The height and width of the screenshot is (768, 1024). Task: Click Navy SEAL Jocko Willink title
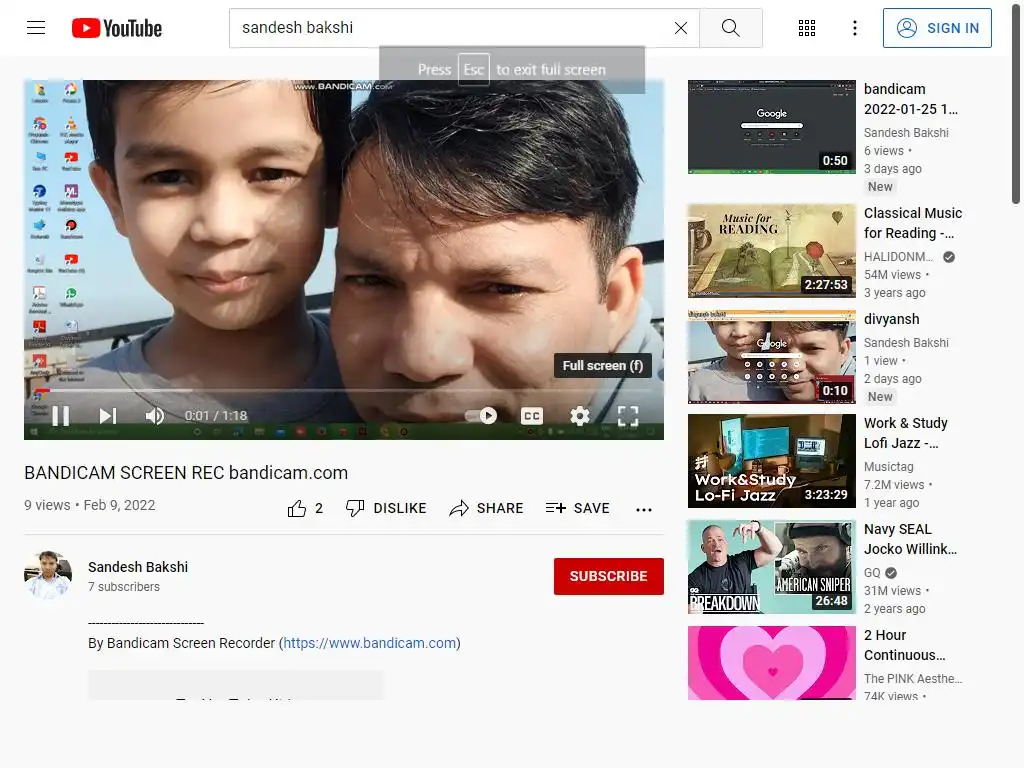(910, 539)
